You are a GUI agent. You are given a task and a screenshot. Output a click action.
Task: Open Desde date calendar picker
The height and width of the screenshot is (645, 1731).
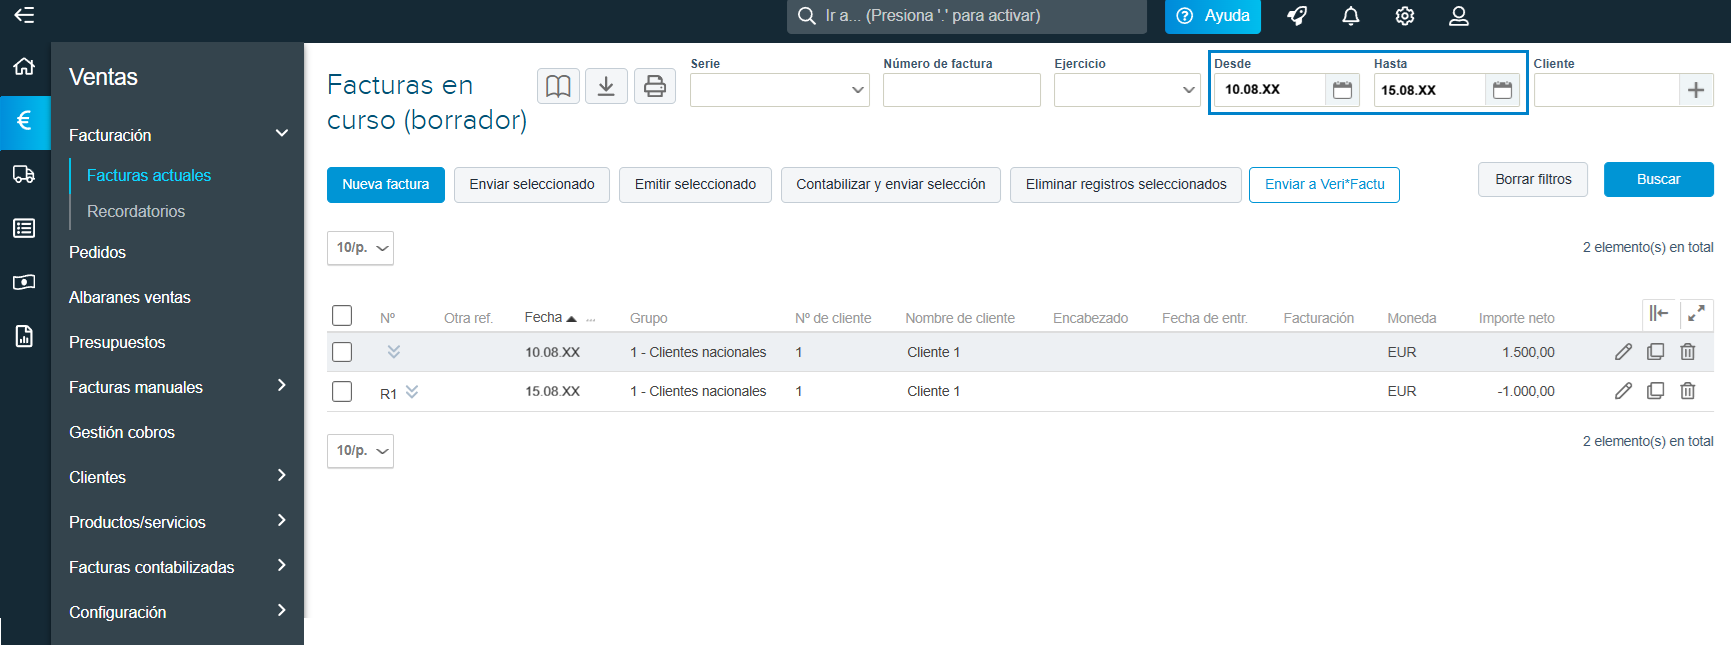(x=1342, y=90)
